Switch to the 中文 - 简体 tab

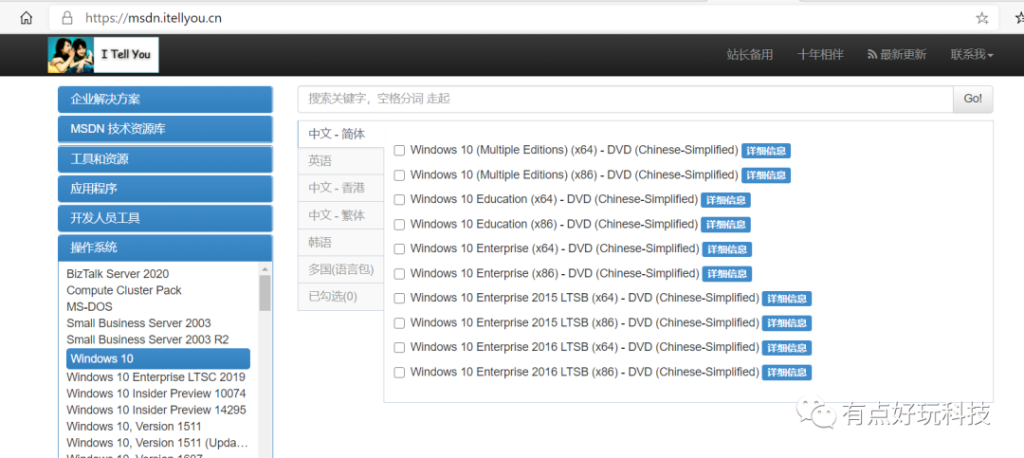pyautogui.click(x=341, y=134)
